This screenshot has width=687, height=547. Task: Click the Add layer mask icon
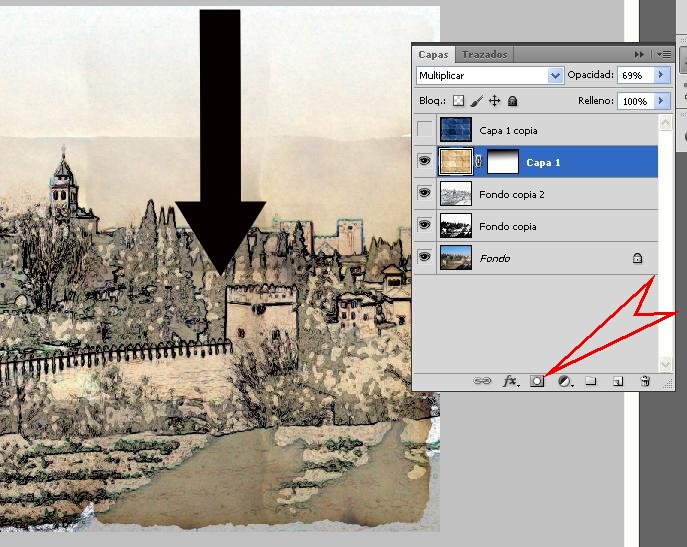[x=537, y=381]
